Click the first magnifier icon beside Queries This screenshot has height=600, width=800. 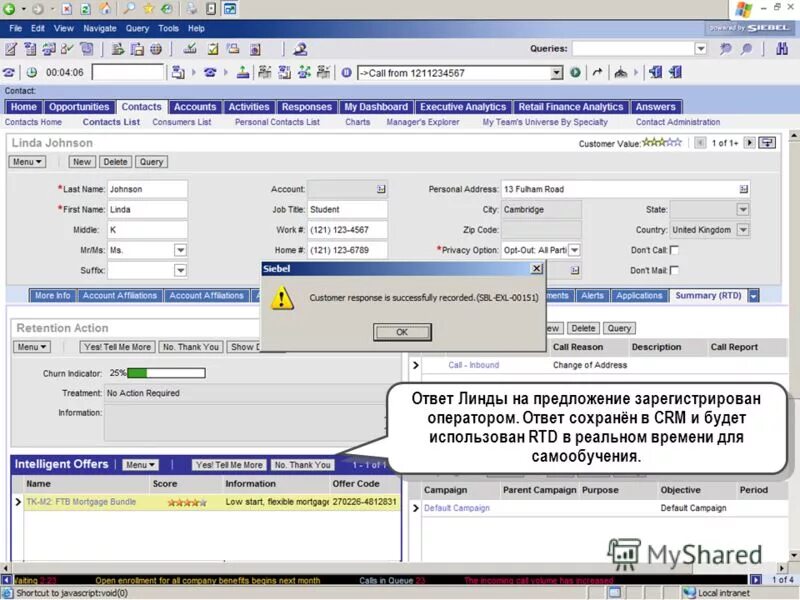coord(726,49)
